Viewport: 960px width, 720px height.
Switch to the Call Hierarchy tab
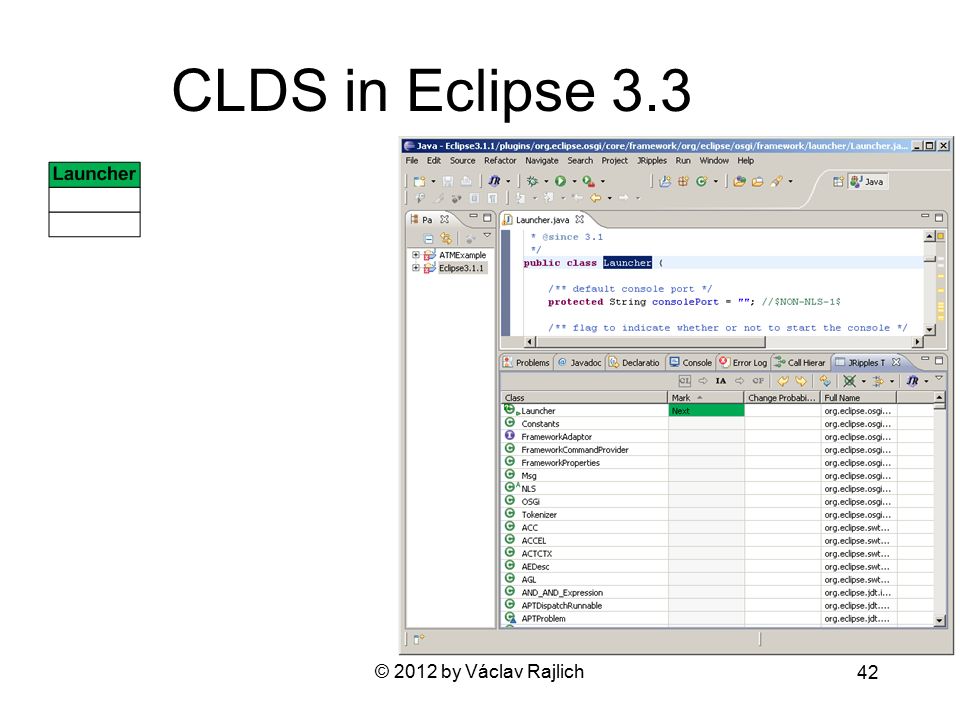click(x=799, y=362)
